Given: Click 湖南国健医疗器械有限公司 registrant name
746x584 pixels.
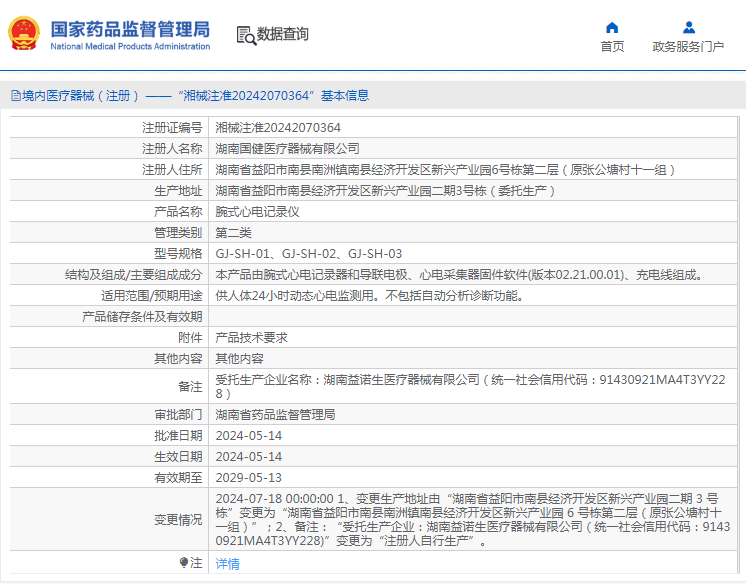Looking at the screenshot, I should click(287, 148).
